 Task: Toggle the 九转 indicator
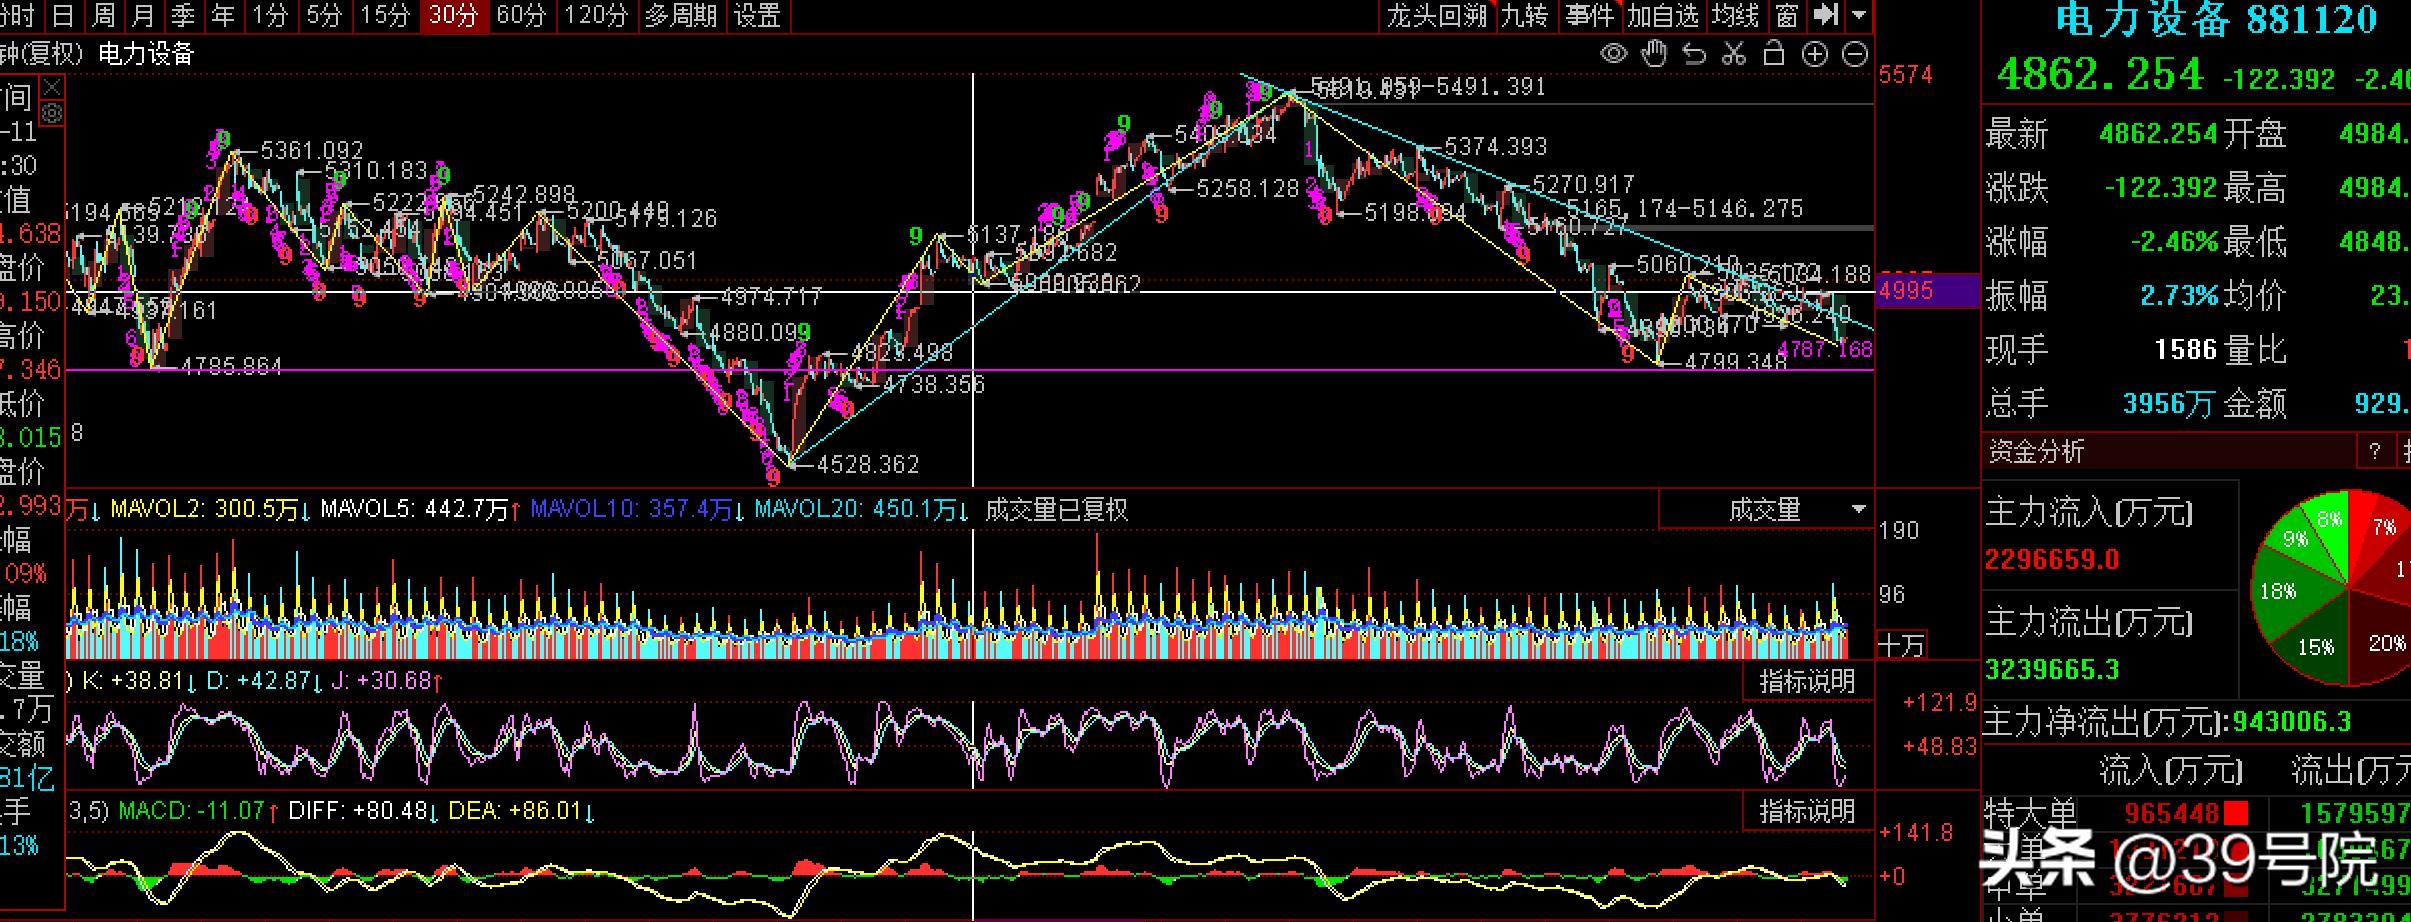(x=1525, y=15)
